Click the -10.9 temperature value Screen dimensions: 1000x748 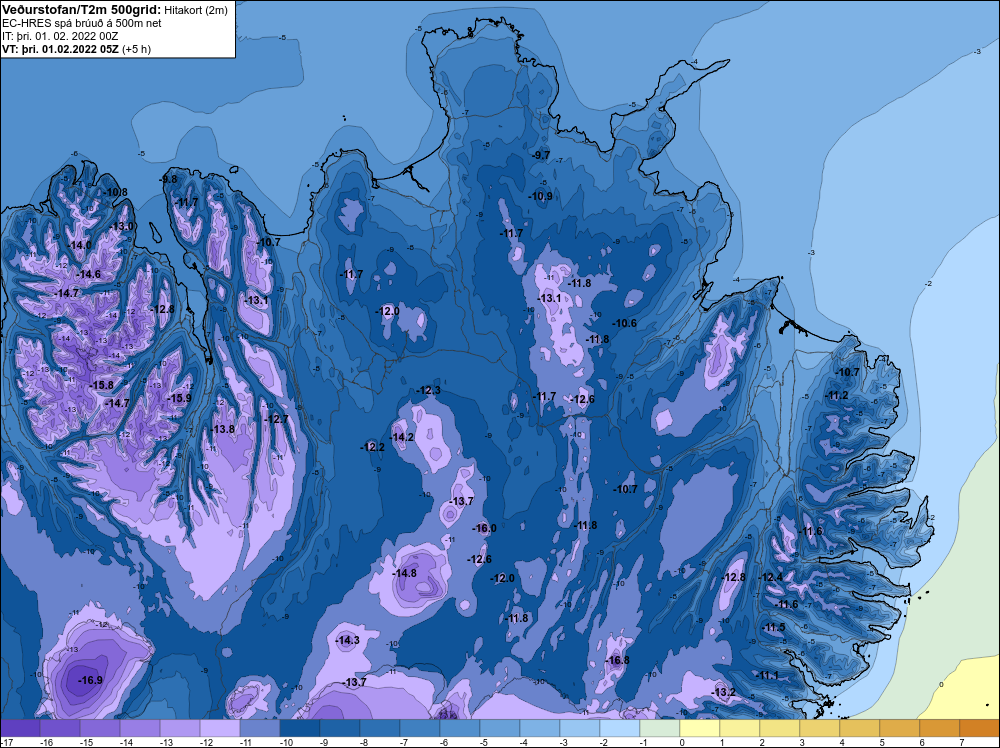[541, 196]
